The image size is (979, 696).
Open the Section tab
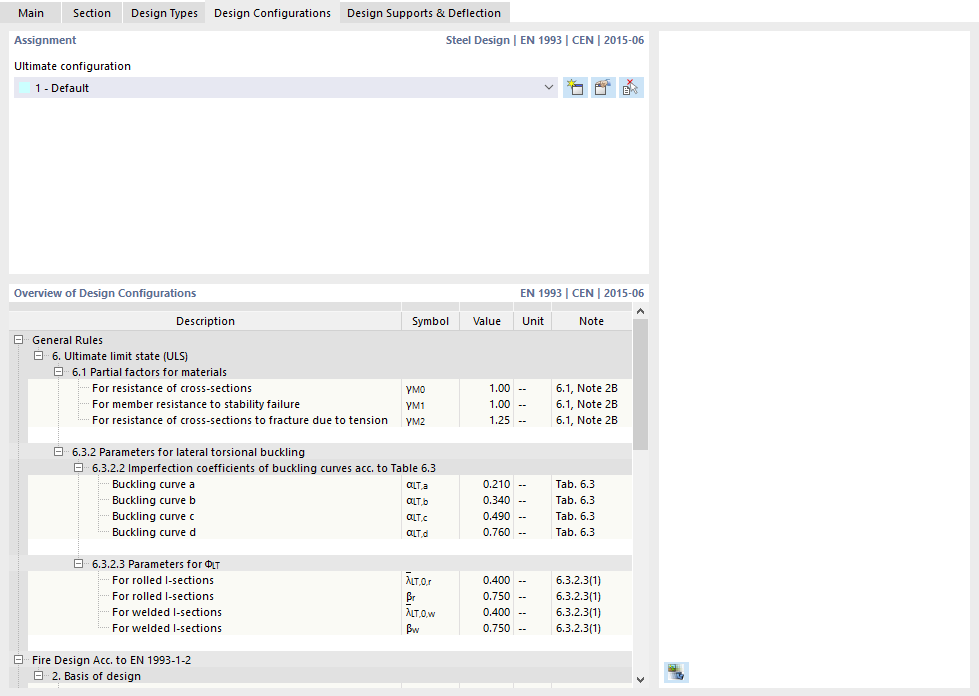91,13
